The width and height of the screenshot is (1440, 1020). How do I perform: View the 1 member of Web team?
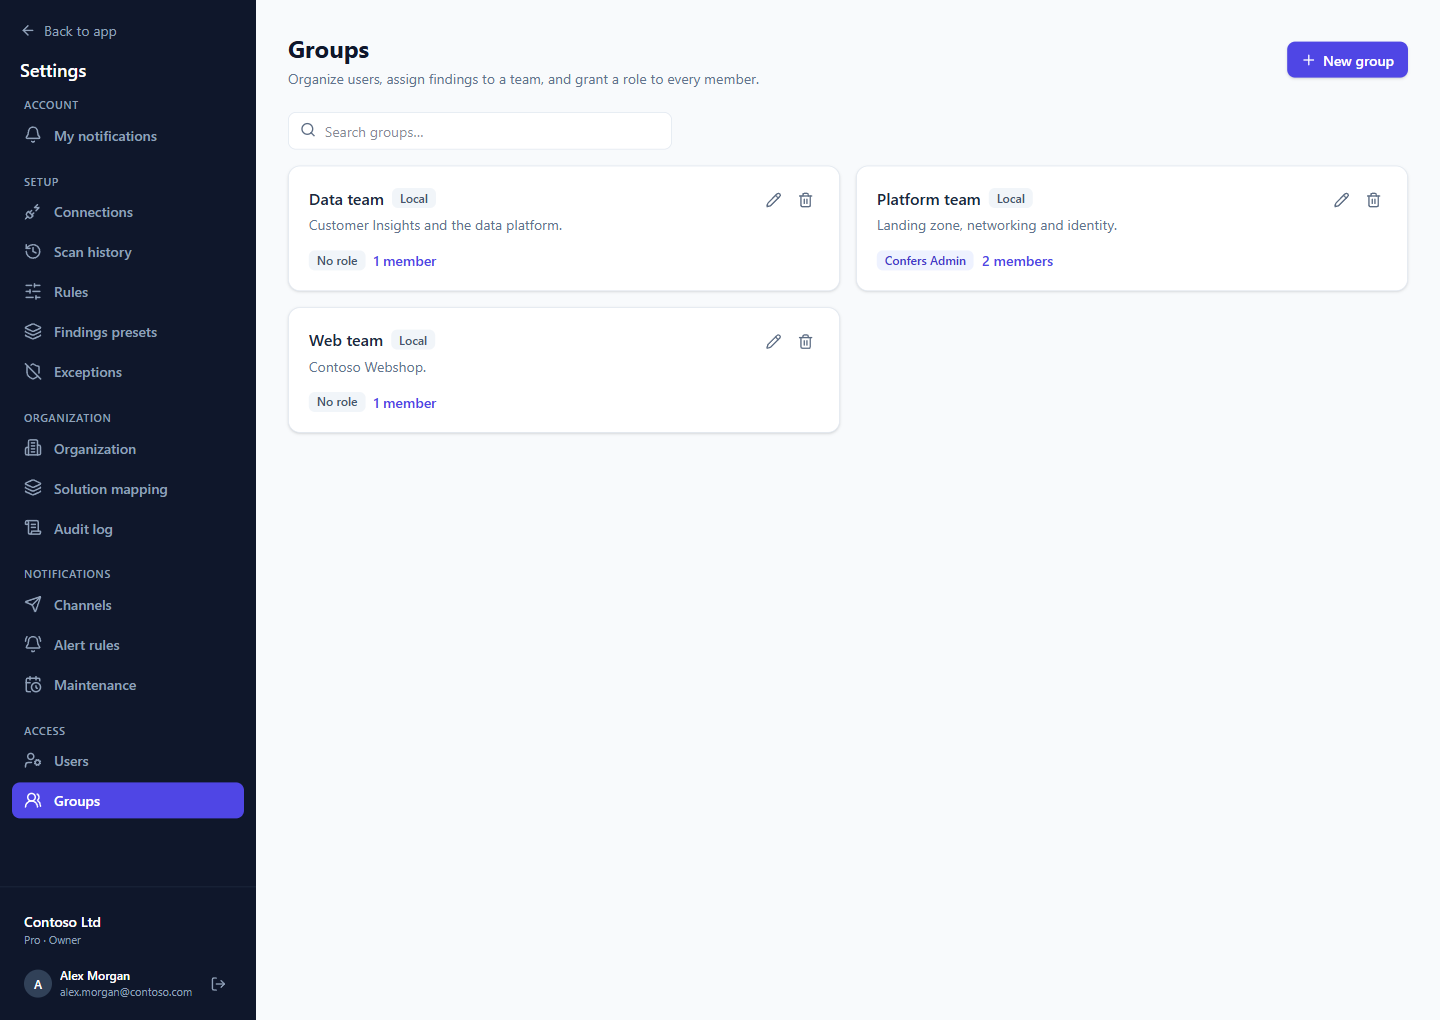coord(404,403)
